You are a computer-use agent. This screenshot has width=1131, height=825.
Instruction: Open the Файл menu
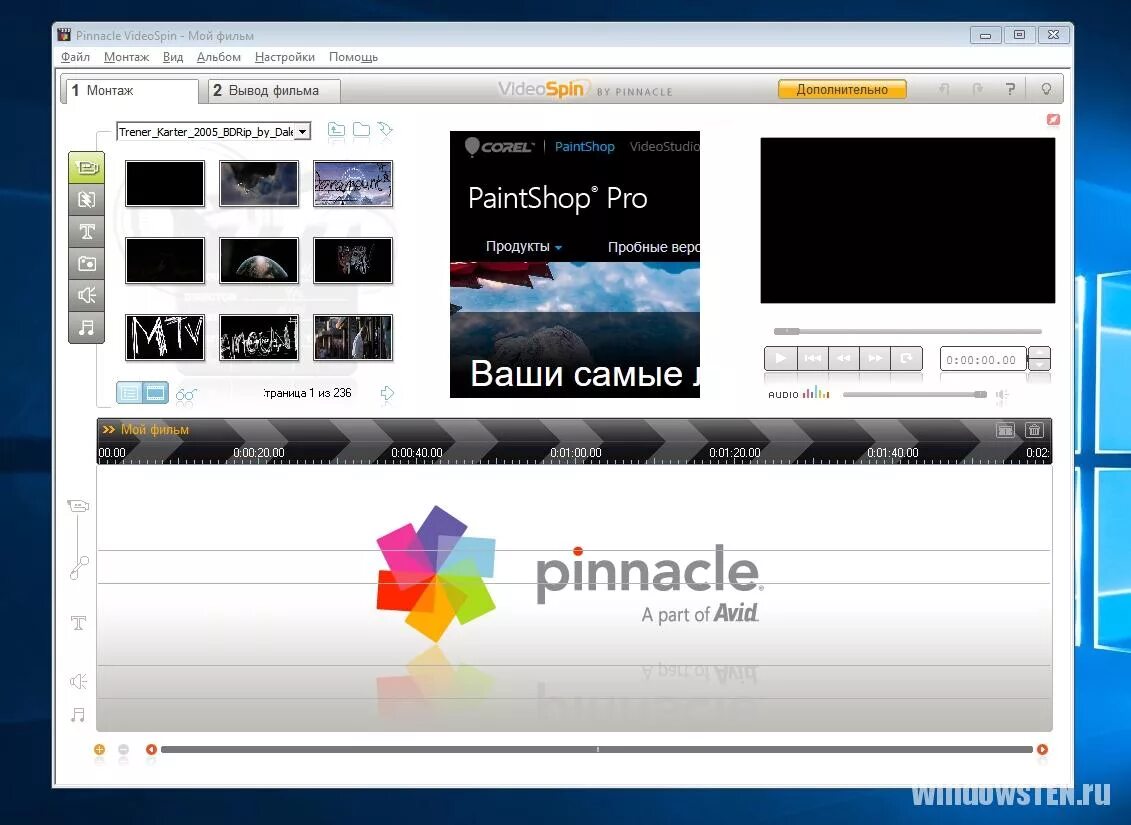point(75,57)
